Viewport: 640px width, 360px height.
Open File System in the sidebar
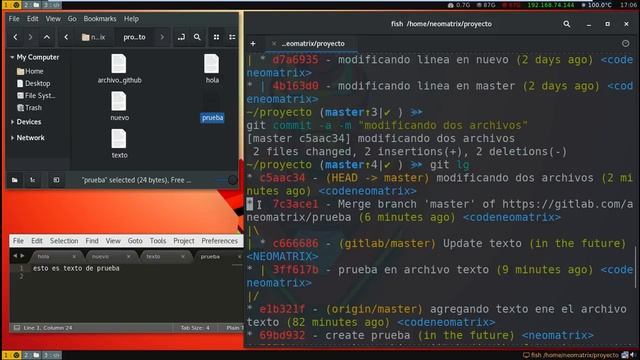(36, 96)
